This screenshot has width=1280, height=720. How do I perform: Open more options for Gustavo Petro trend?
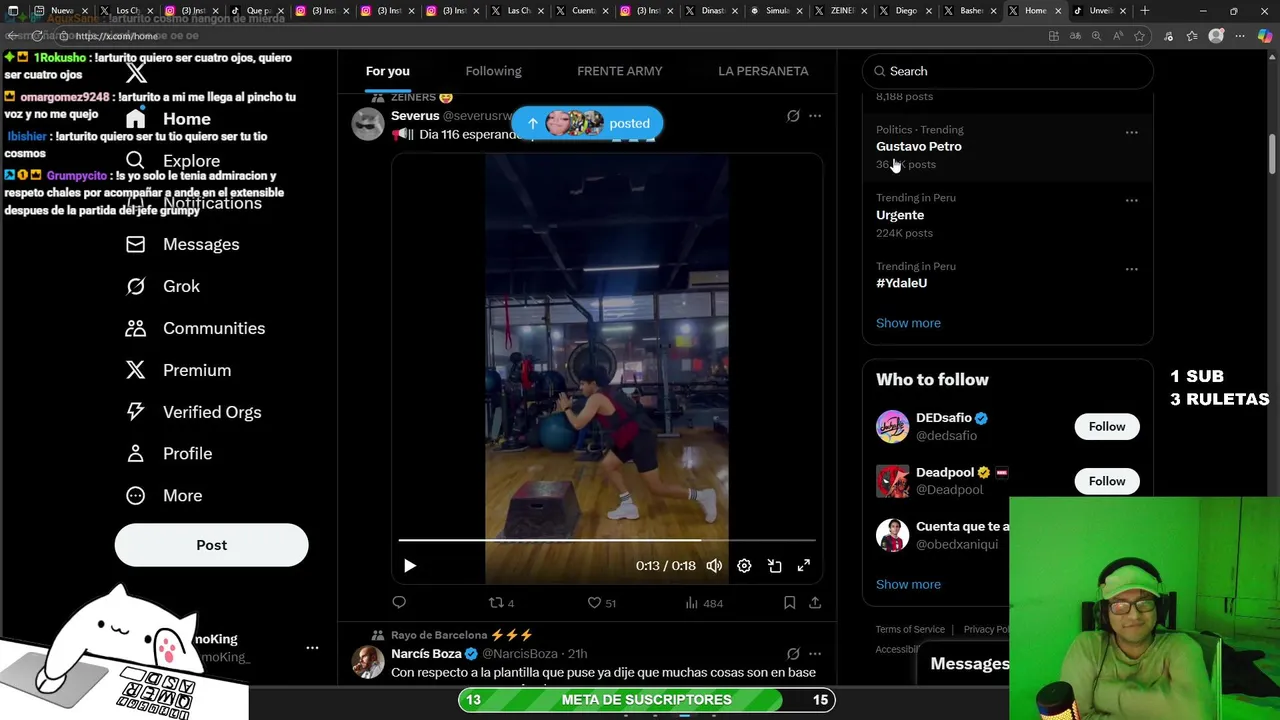coord(1131,132)
